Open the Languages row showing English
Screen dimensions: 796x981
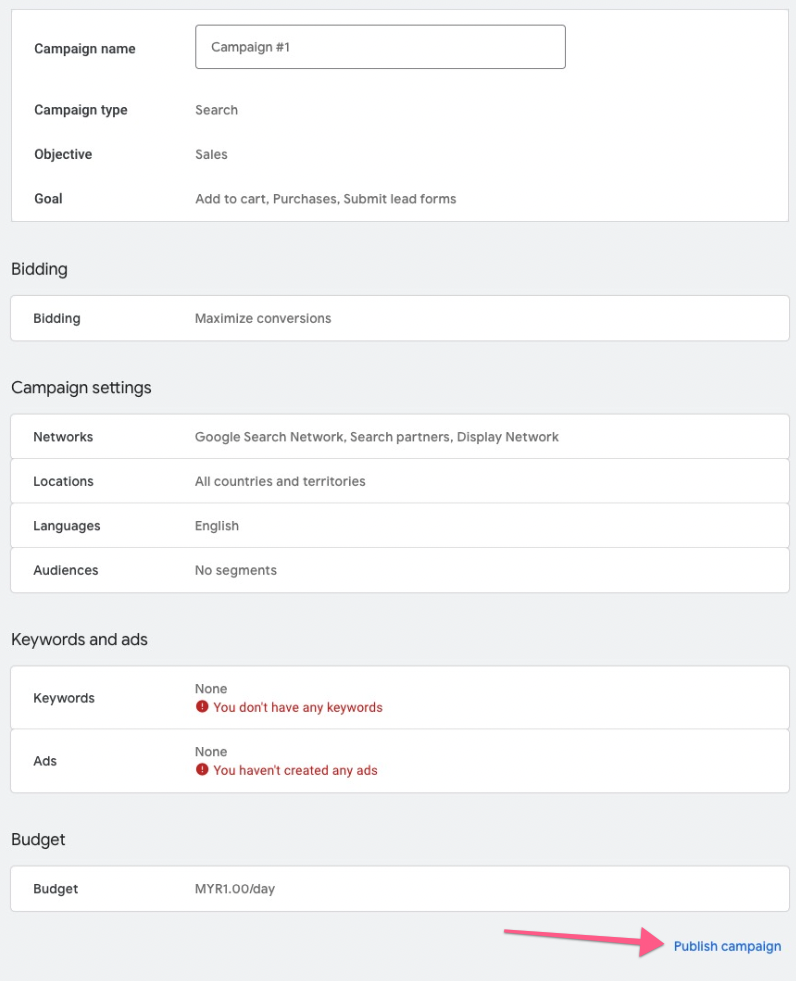point(400,526)
